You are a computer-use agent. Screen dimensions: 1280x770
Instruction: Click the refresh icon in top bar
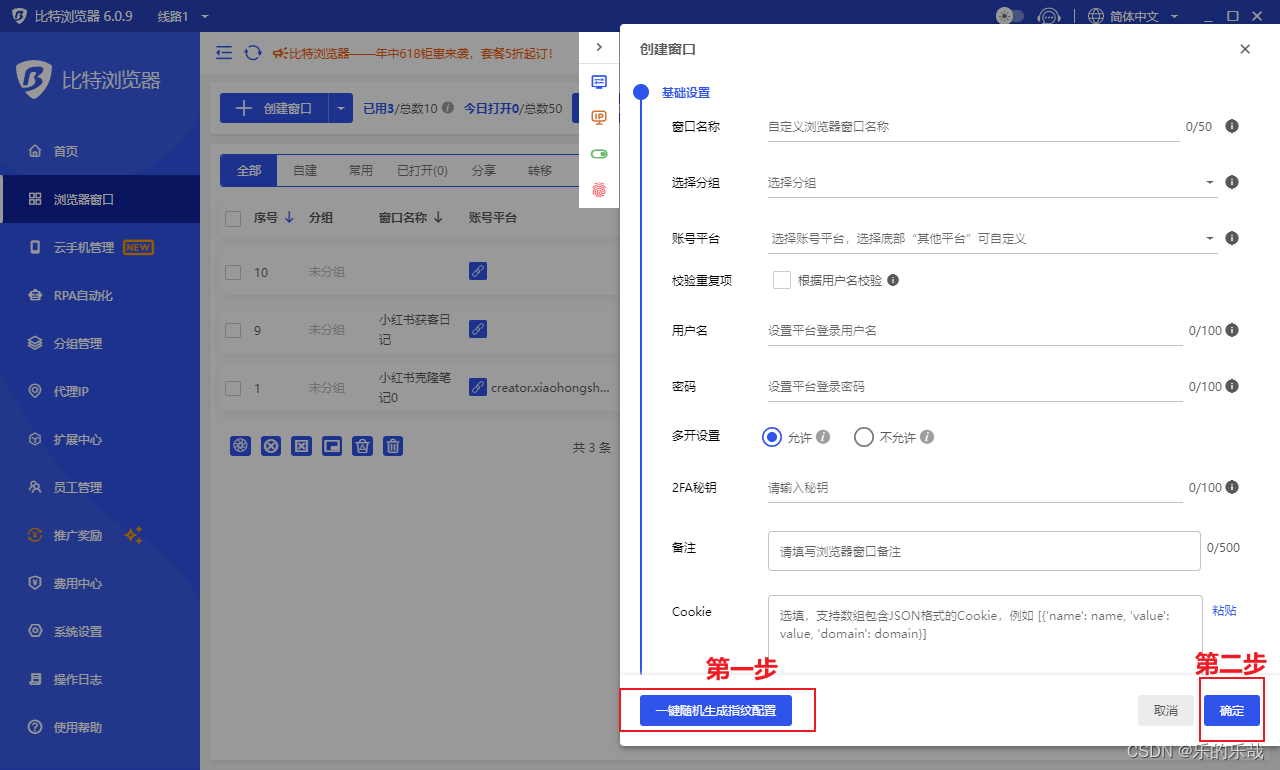click(253, 52)
